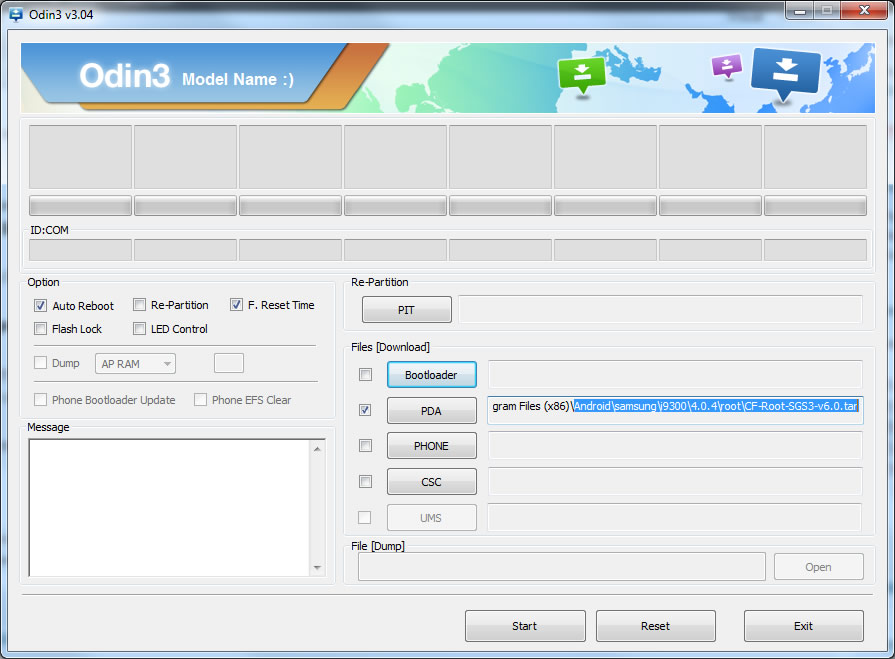
Task: Start the flashing process
Action: [525, 626]
